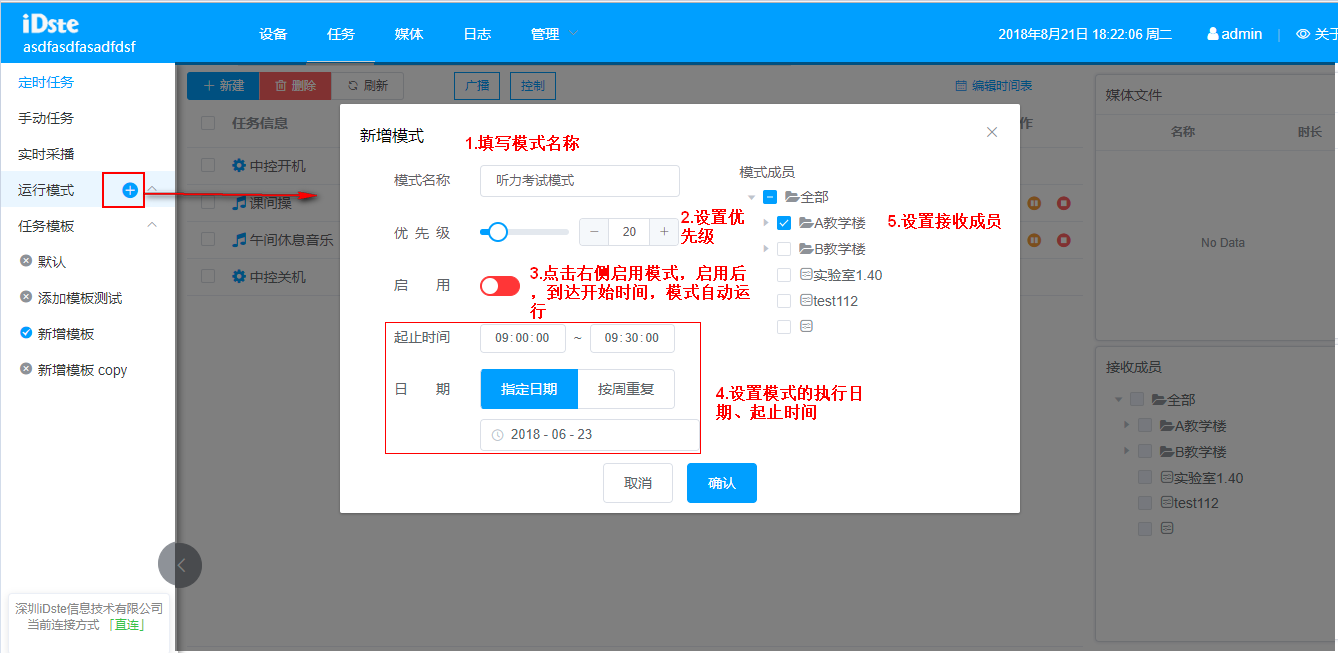
Task: Click the 09:30:00 end time field
Action: click(x=632, y=338)
